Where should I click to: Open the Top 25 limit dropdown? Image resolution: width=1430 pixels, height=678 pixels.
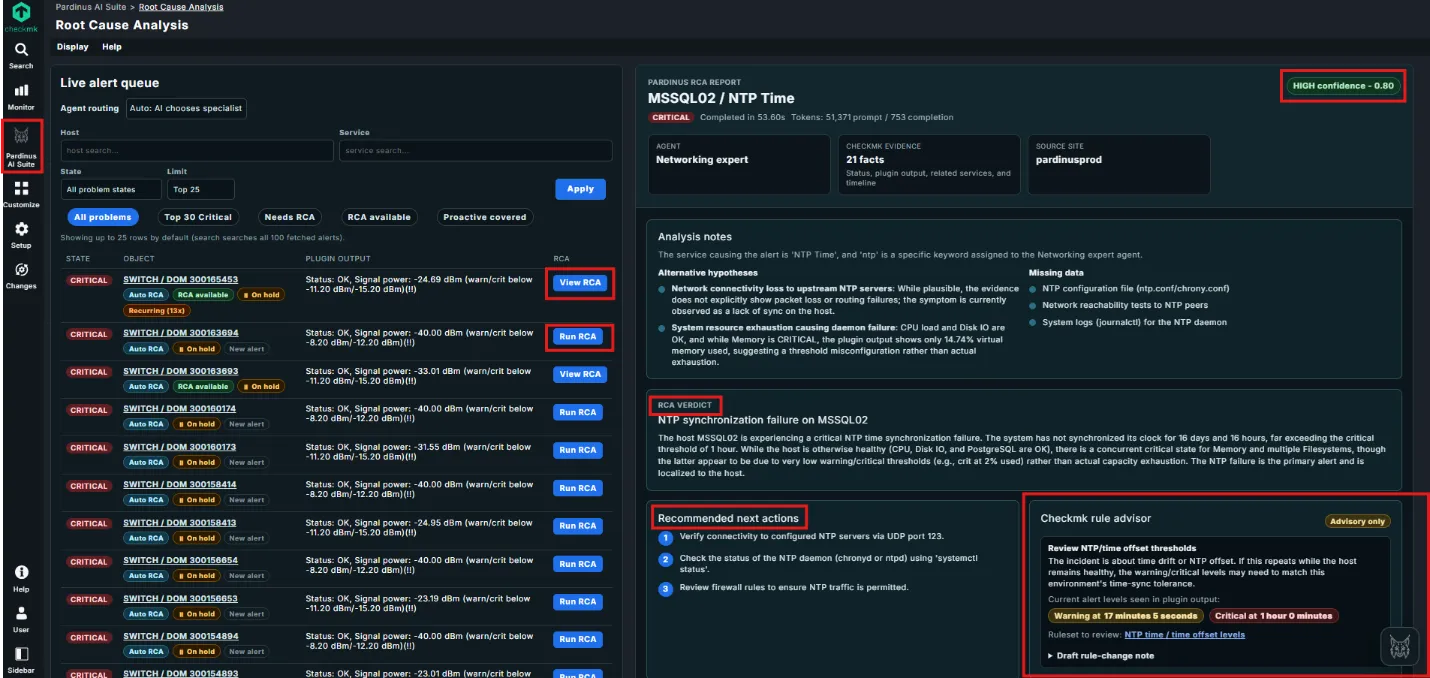(201, 189)
